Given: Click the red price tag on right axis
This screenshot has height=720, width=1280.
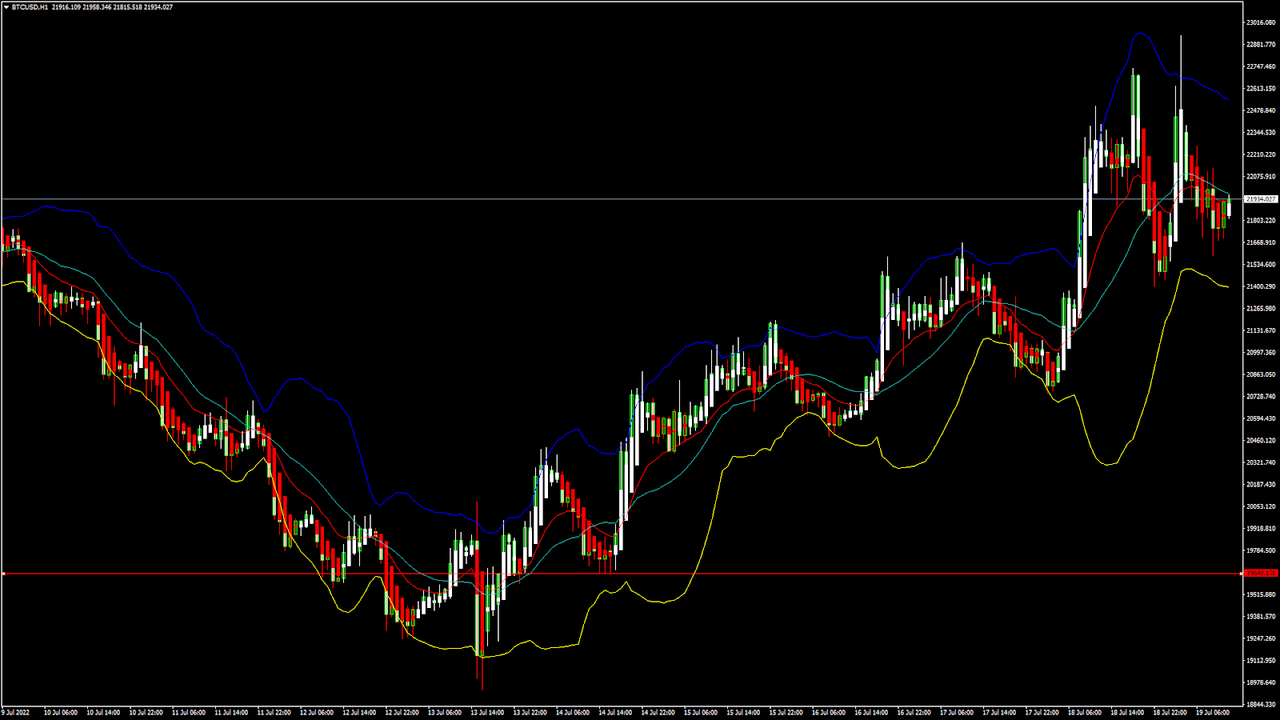Looking at the screenshot, I should [1260, 573].
